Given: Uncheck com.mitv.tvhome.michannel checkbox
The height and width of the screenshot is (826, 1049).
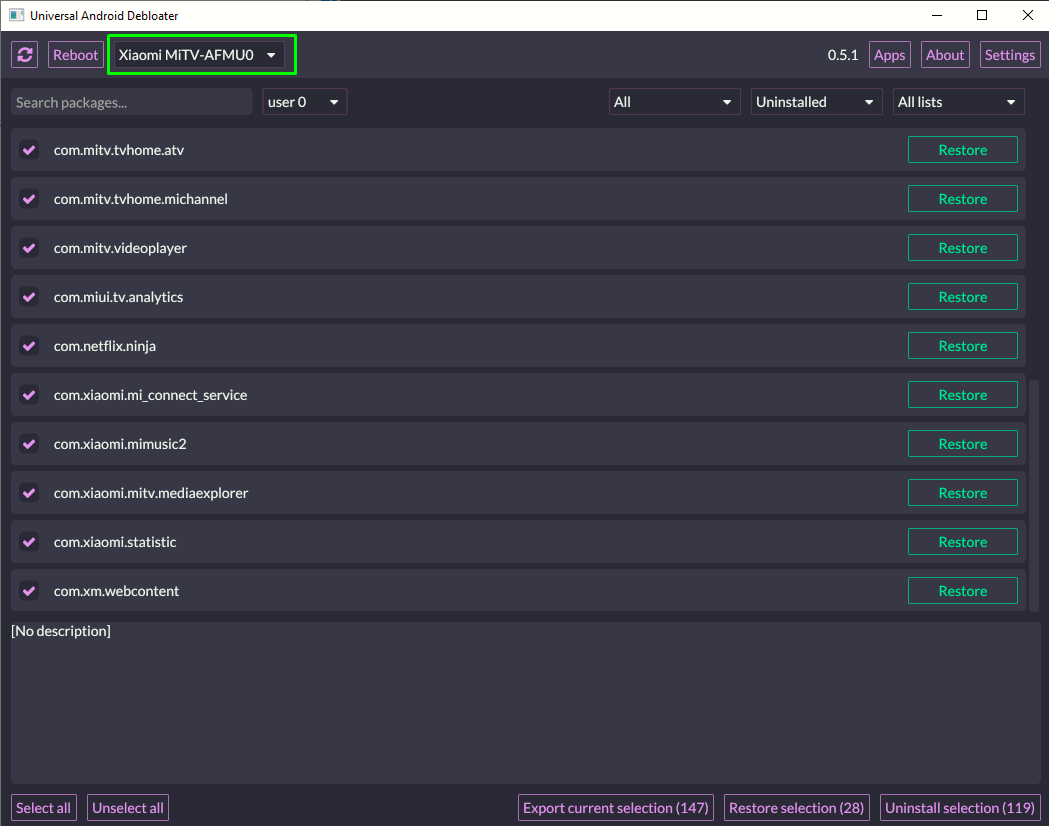Looking at the screenshot, I should (29, 199).
